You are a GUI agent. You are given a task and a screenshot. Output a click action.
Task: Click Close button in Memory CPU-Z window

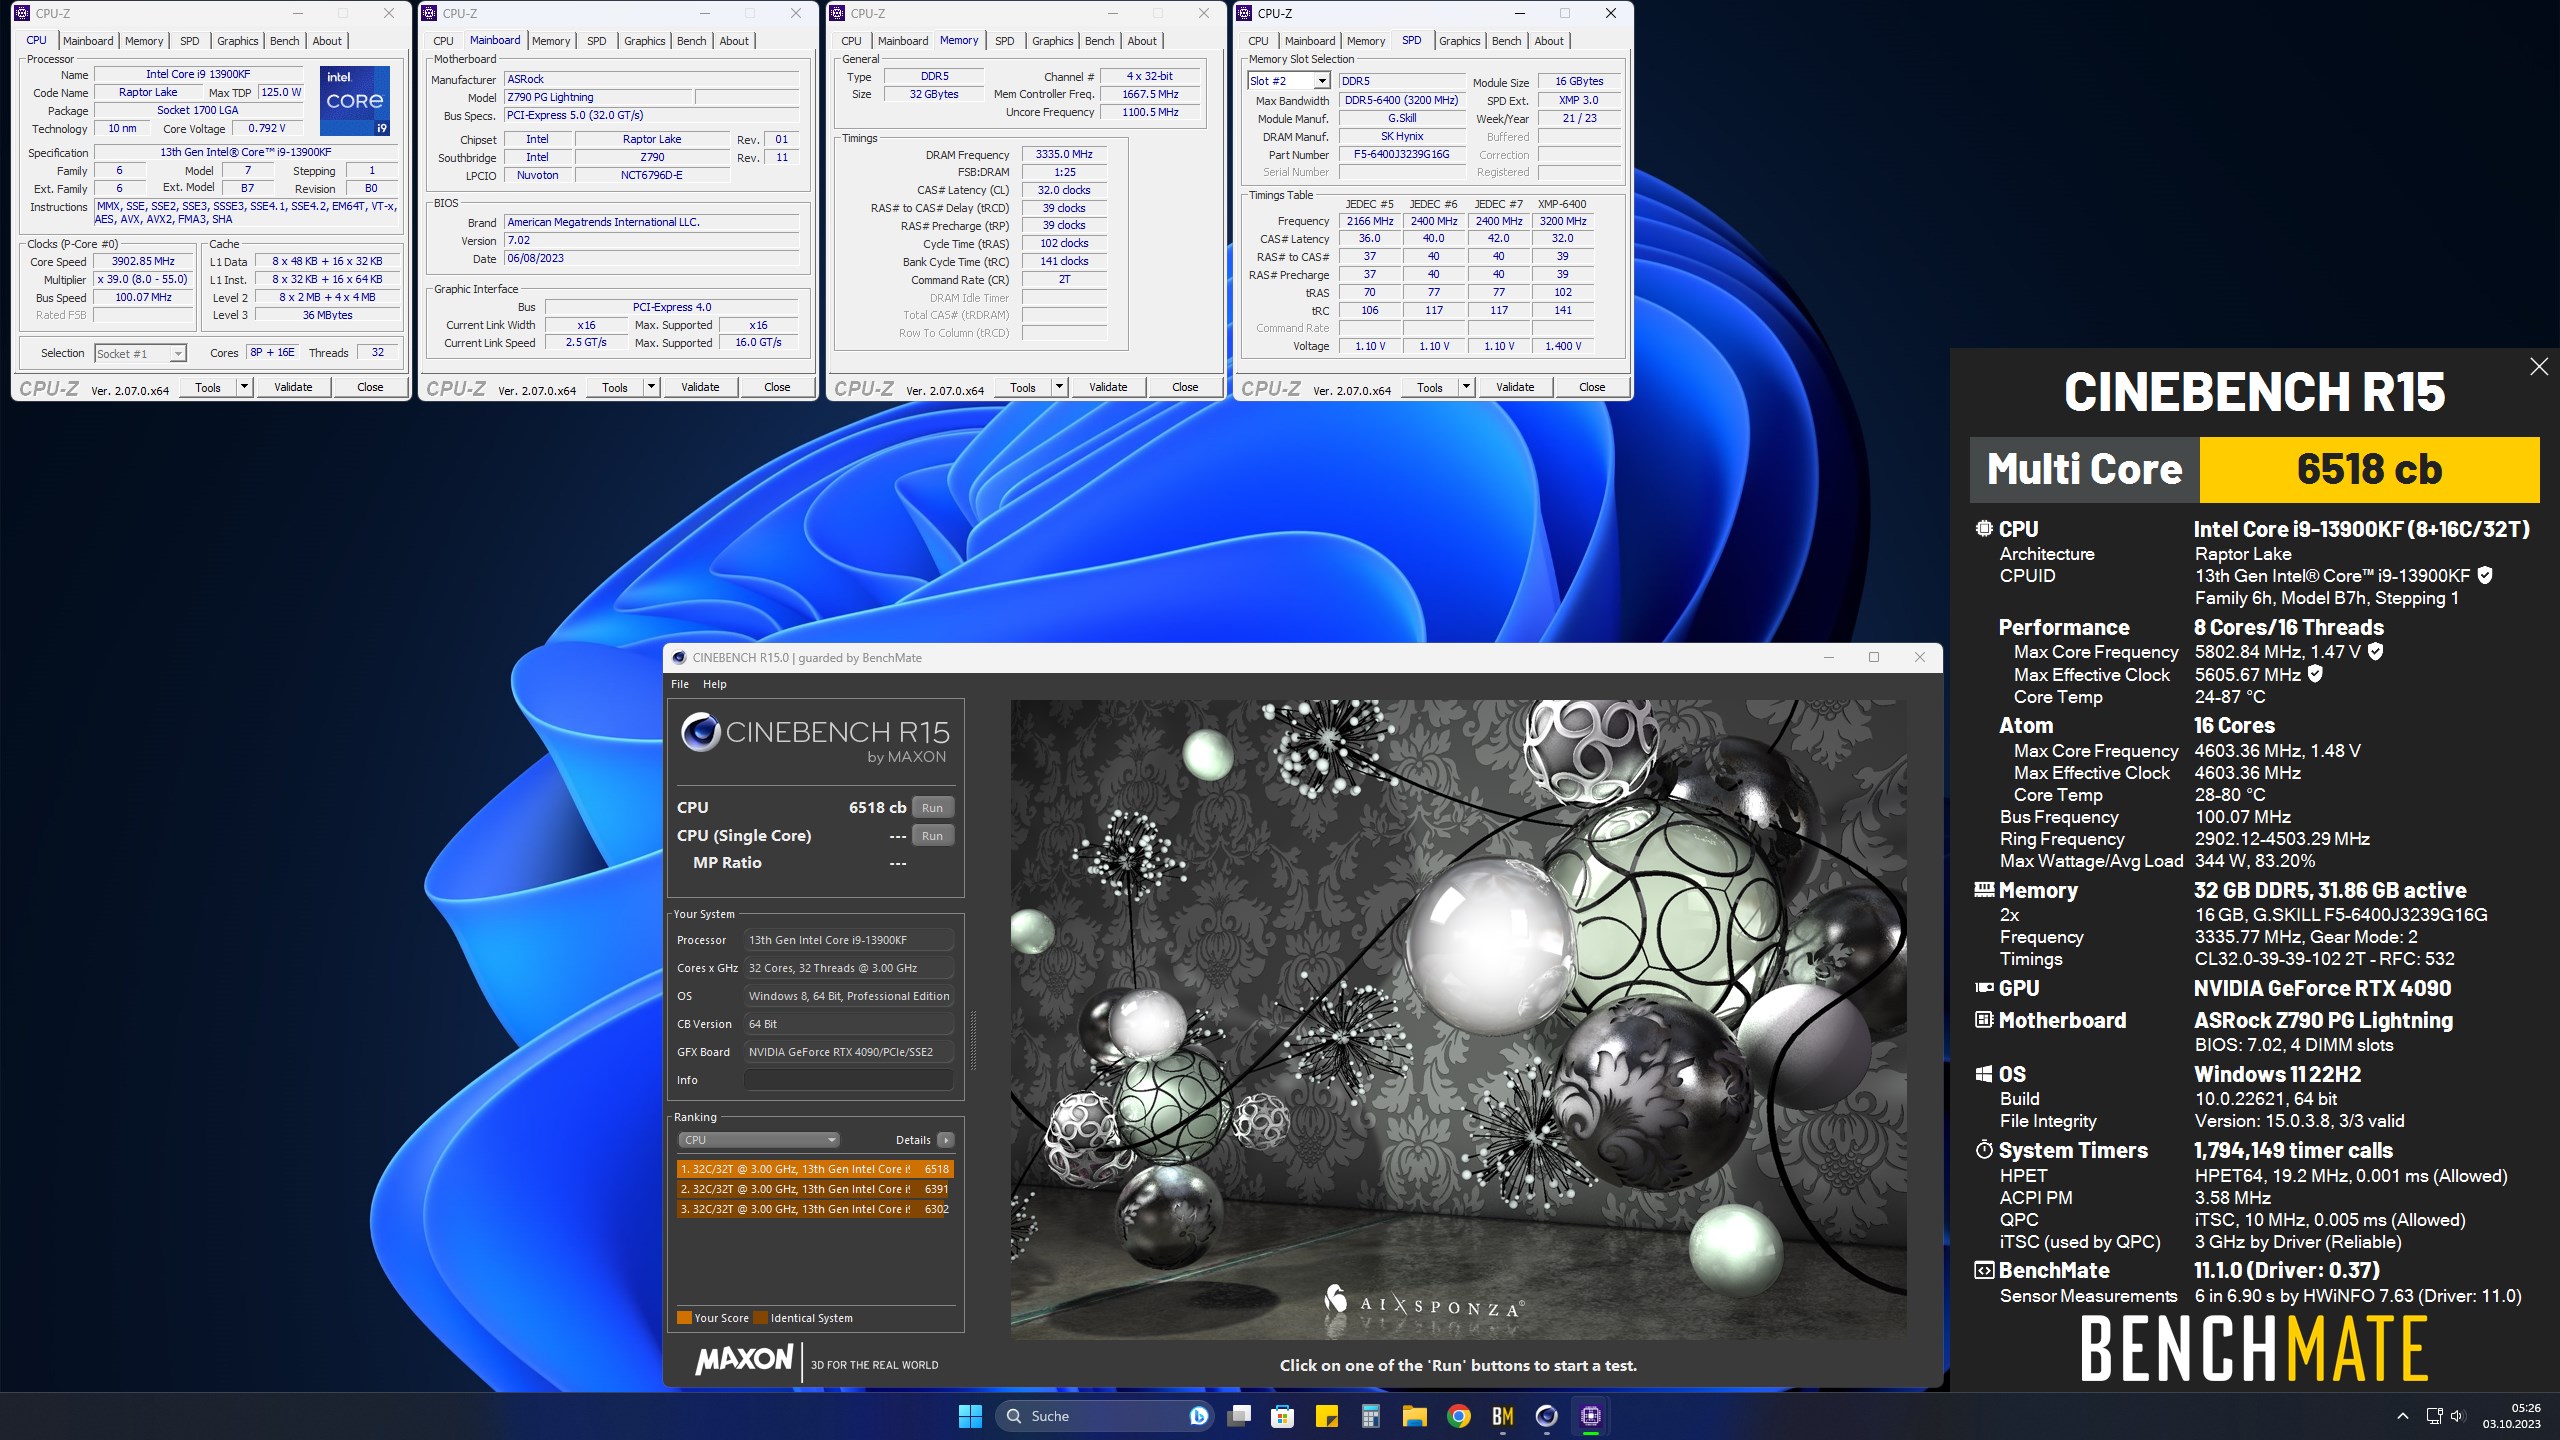point(1185,387)
